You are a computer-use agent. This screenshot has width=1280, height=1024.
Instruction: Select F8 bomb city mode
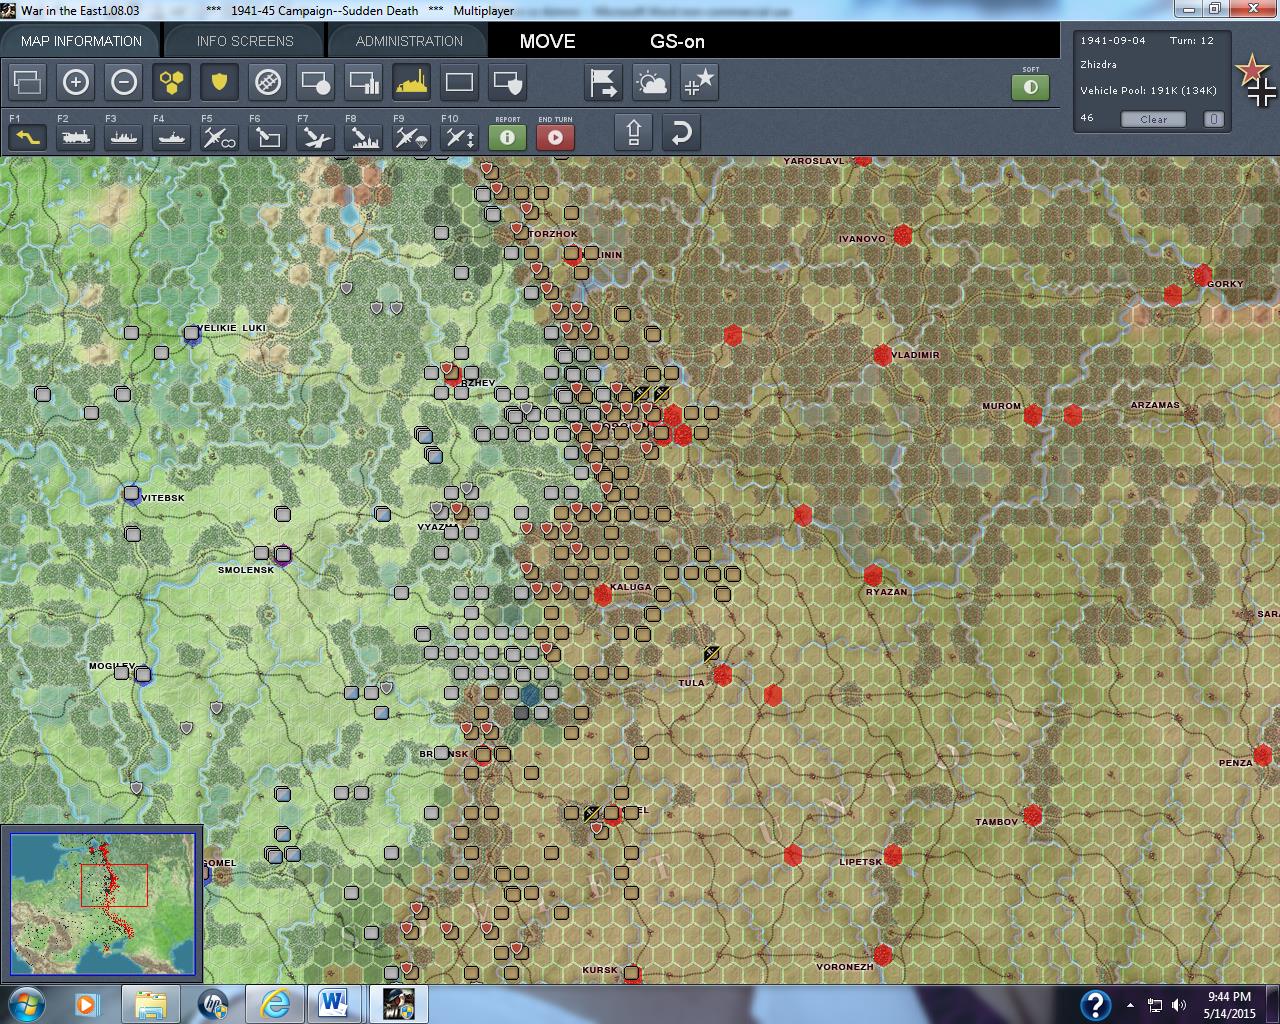pos(364,135)
